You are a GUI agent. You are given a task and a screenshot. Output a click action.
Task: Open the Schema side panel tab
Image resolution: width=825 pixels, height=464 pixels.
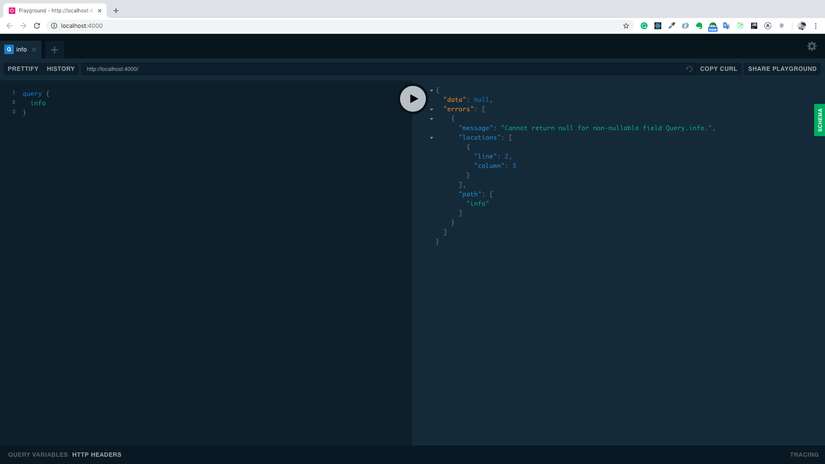click(x=819, y=120)
